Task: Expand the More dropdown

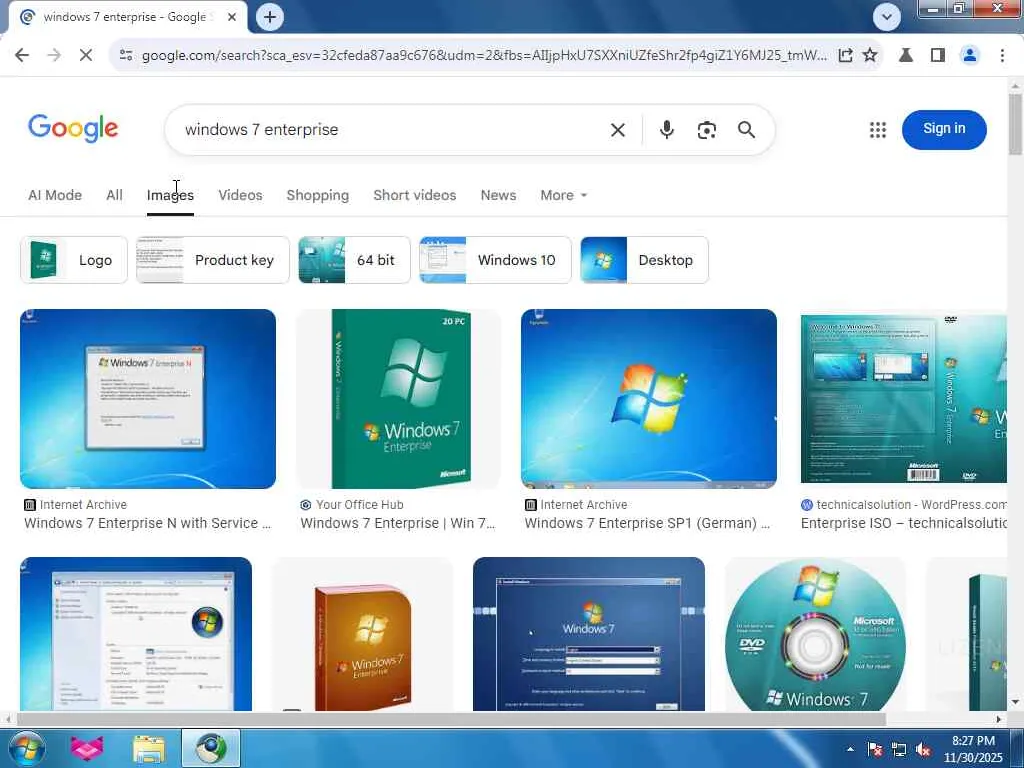Action: 564,195
